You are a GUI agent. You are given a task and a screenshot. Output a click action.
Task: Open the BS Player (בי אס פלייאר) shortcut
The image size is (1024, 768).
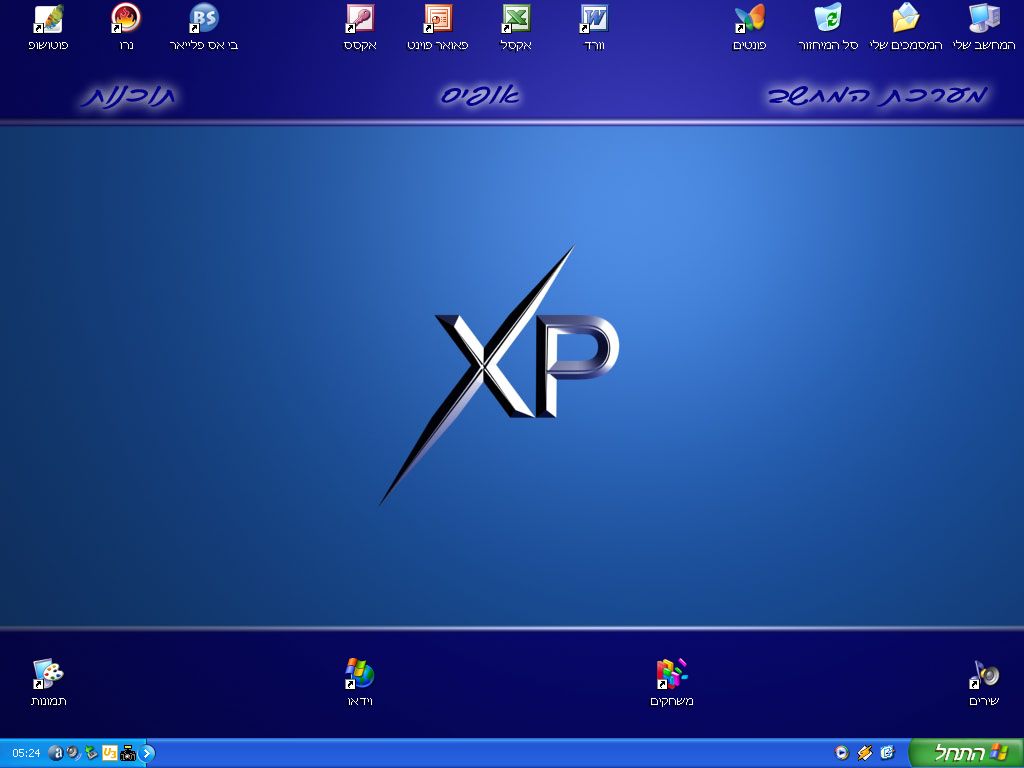[x=204, y=27]
